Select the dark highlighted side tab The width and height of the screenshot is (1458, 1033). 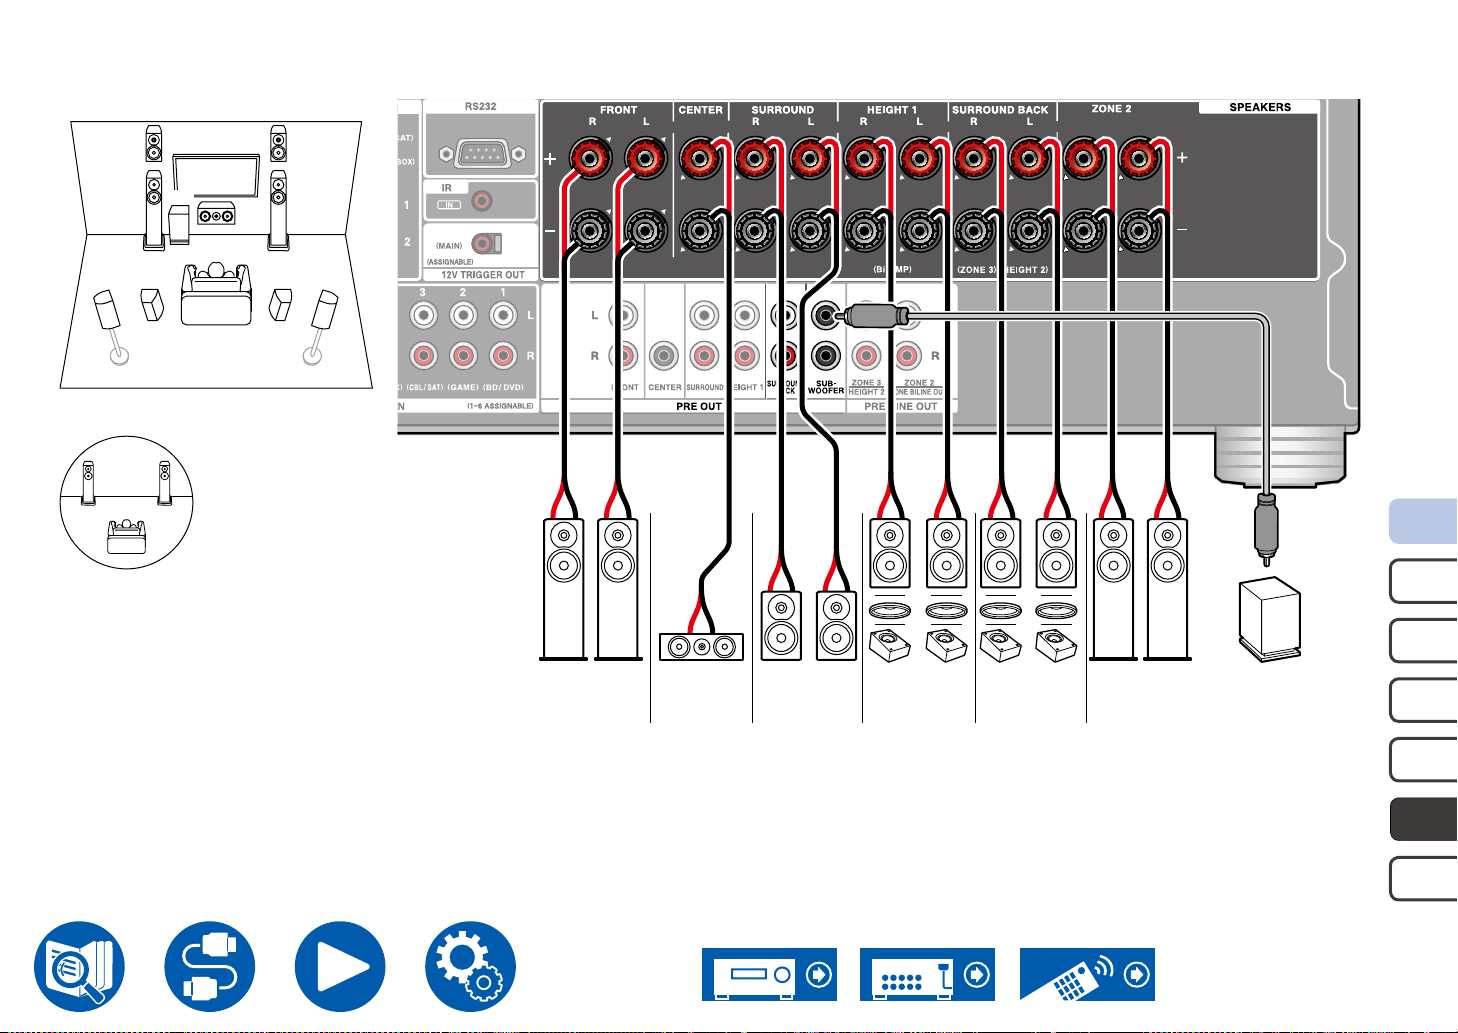pos(1424,819)
